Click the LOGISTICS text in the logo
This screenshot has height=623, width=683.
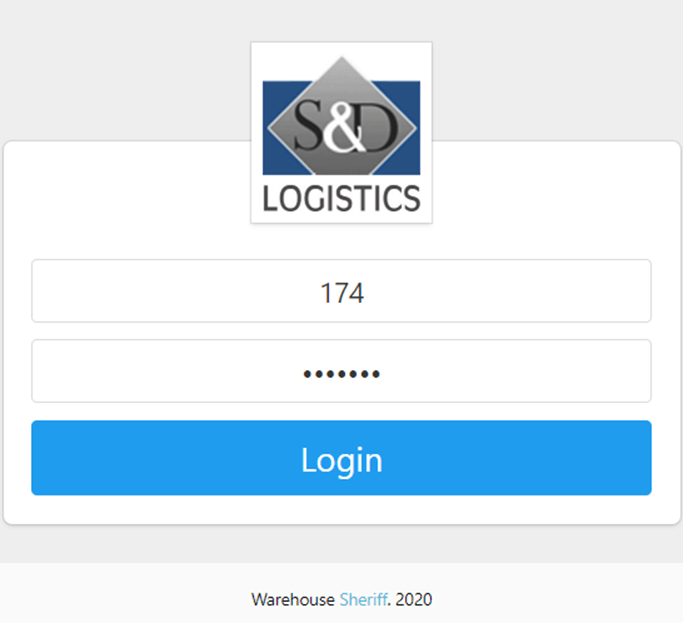pyautogui.click(x=342, y=199)
